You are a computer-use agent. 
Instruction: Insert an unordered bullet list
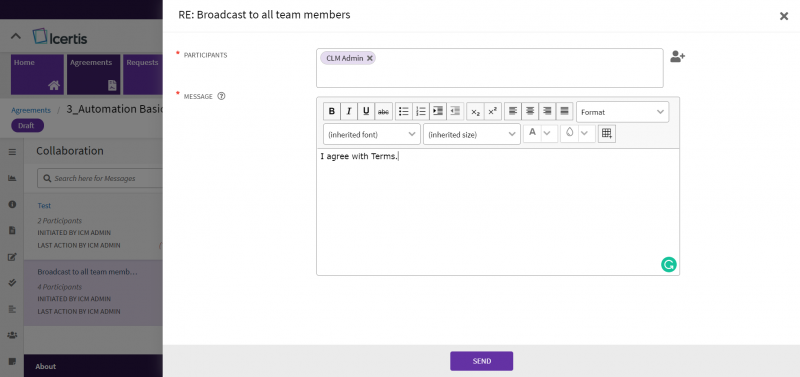tap(404, 112)
